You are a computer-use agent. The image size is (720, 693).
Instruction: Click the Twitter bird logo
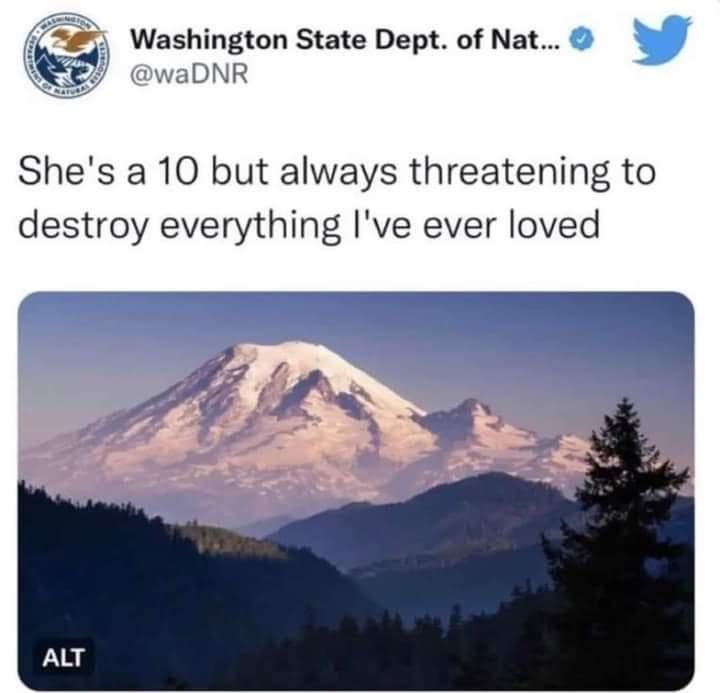tap(661, 39)
